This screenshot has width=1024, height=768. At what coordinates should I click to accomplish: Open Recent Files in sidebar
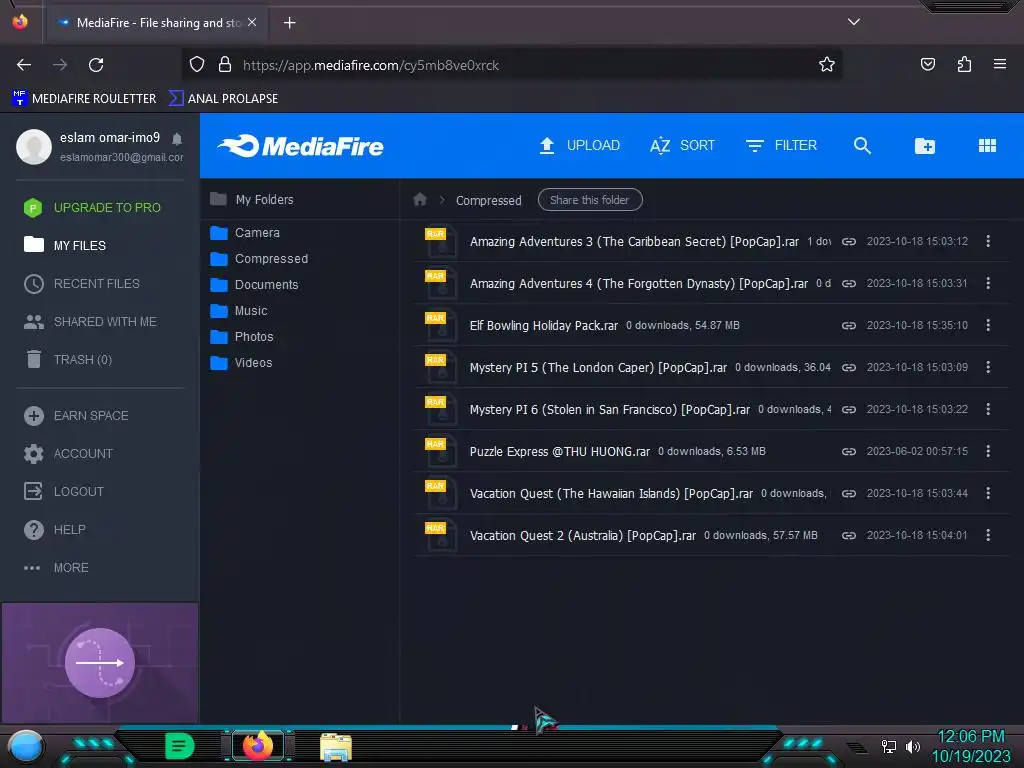[82, 283]
